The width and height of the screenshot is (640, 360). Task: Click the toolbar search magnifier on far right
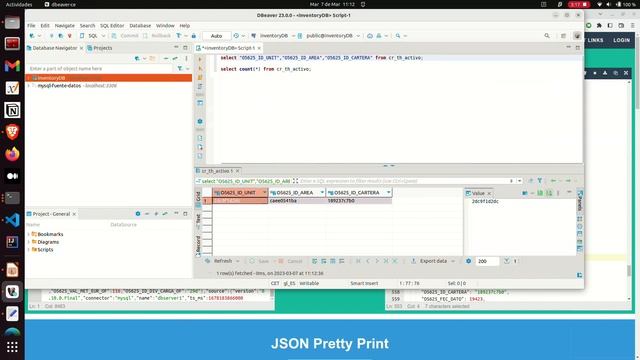tap(547, 36)
